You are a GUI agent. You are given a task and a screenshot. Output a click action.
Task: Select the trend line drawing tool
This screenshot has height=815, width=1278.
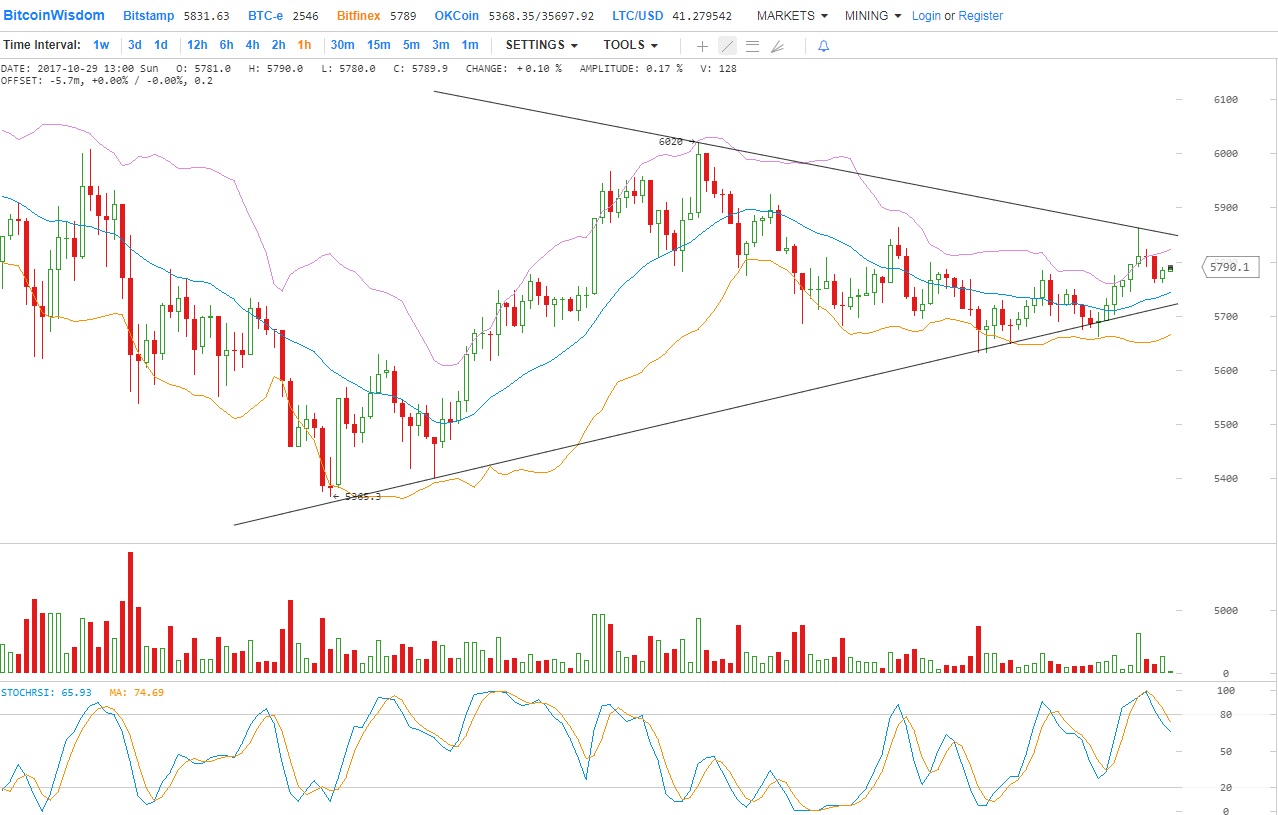pos(727,46)
